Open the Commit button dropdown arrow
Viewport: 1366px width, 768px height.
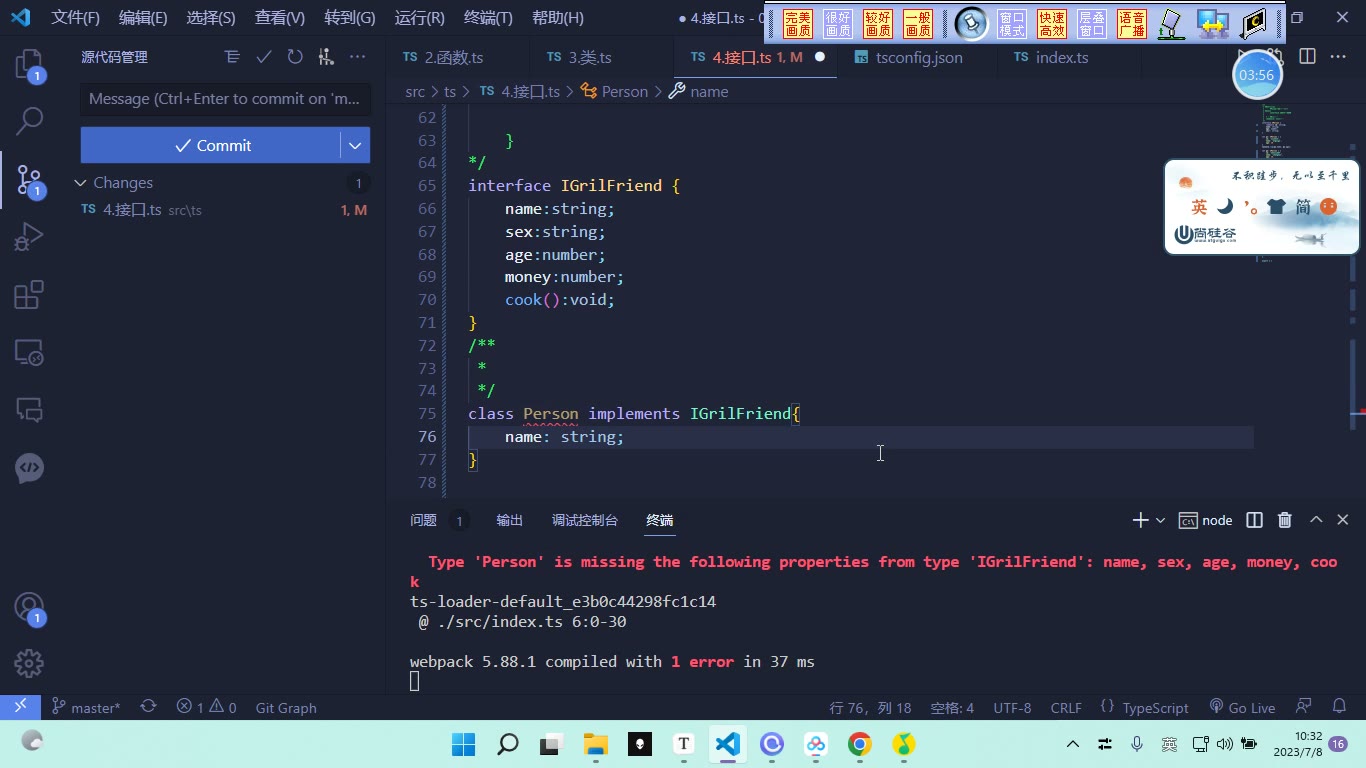[x=355, y=145]
